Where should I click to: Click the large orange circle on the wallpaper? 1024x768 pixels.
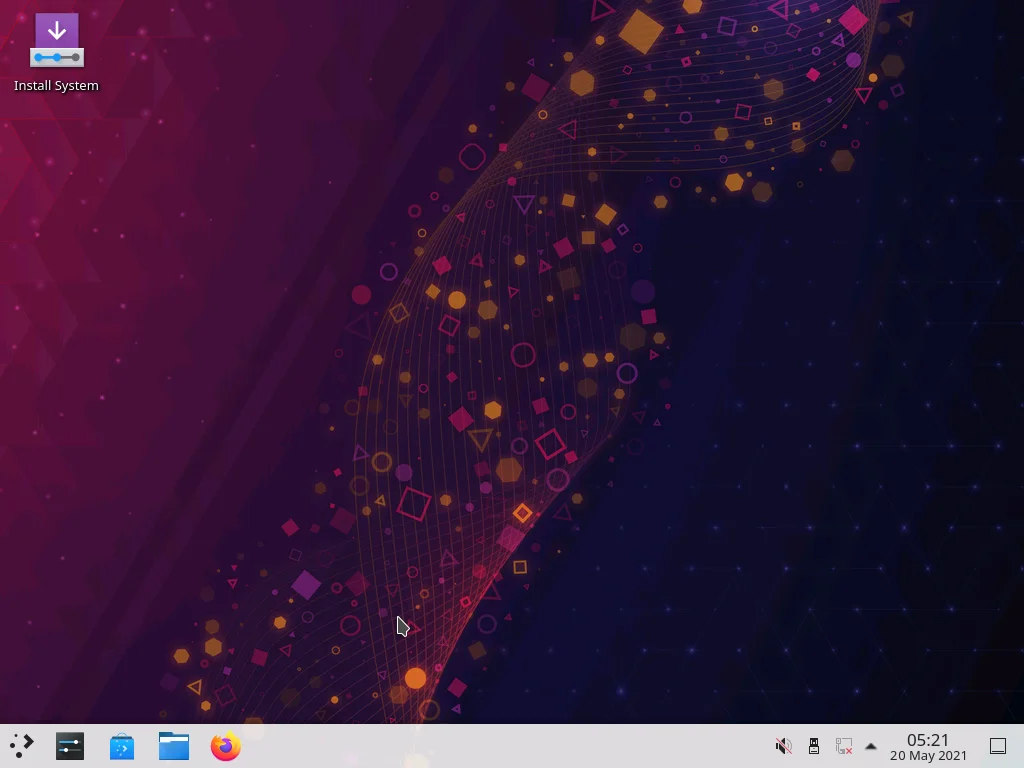(x=416, y=678)
